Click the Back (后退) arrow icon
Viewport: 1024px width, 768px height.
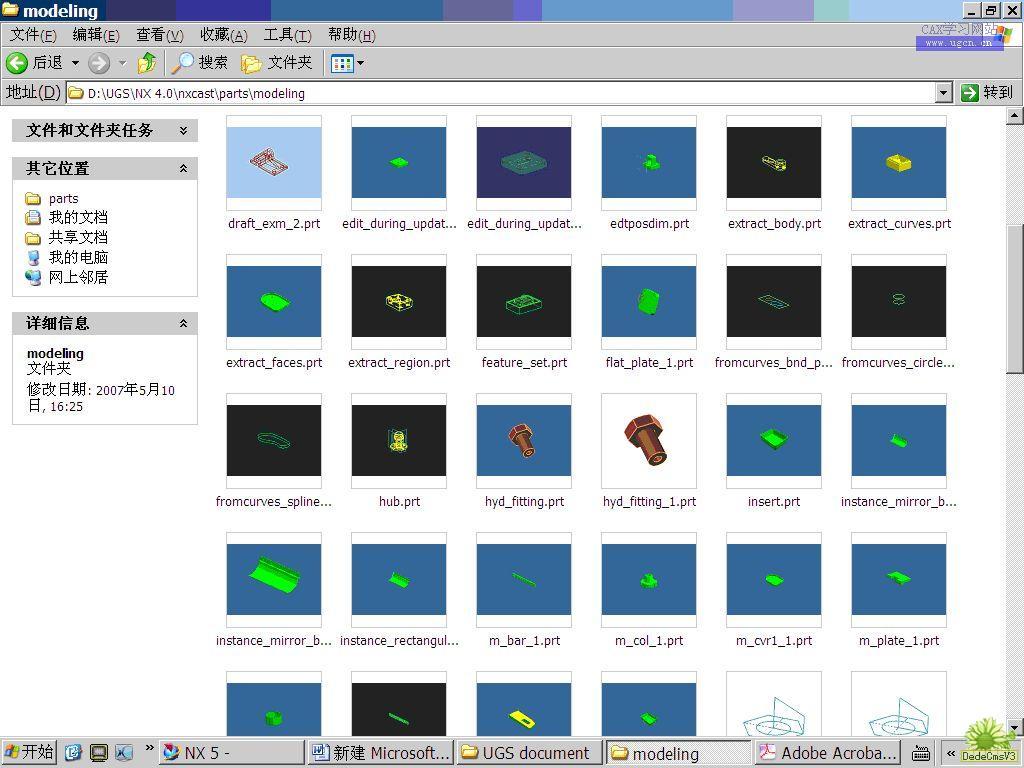click(17, 63)
